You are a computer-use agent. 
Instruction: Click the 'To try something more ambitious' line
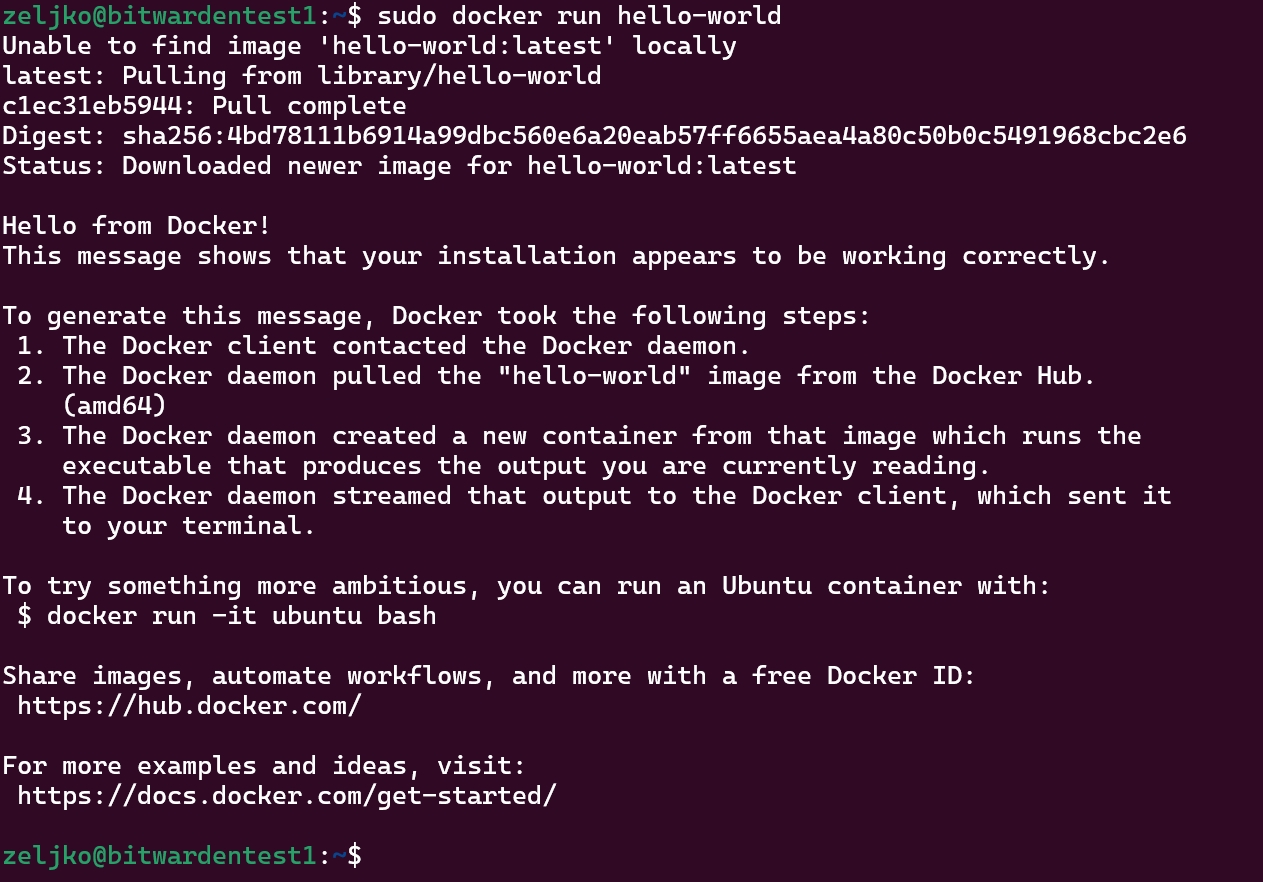pyautogui.click(x=527, y=586)
